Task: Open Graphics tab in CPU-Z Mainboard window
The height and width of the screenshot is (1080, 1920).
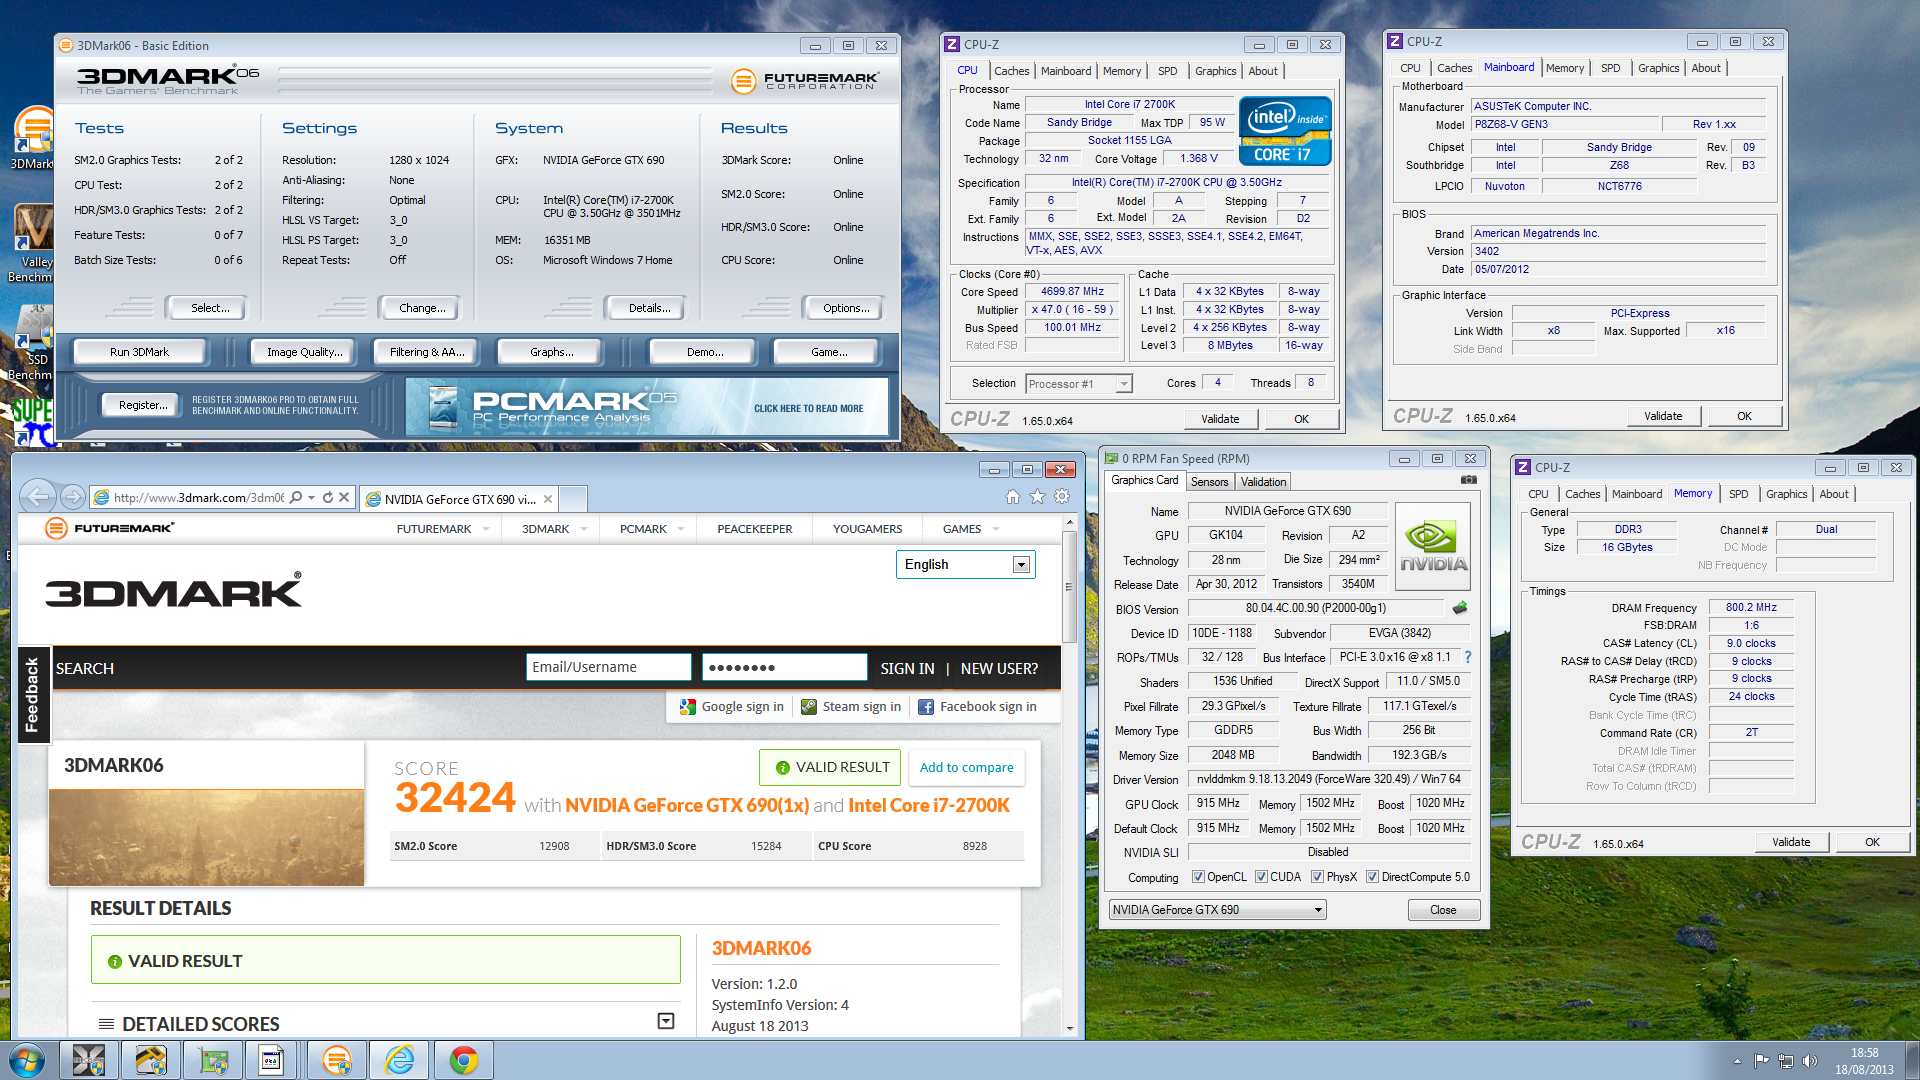Action: [1658, 68]
